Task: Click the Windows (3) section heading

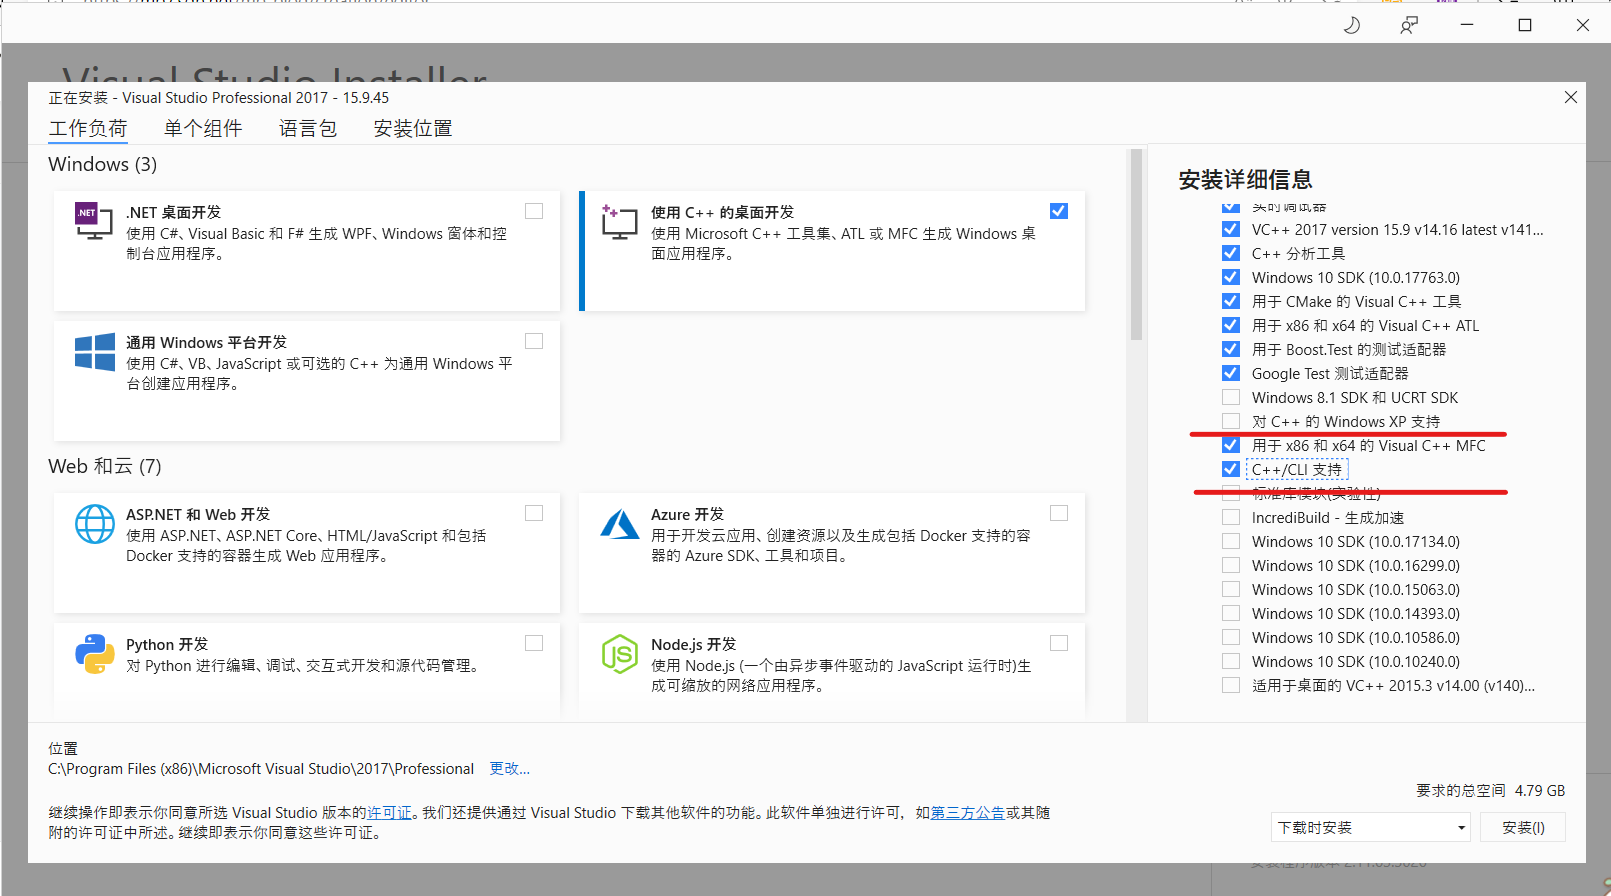Action: coord(103,164)
